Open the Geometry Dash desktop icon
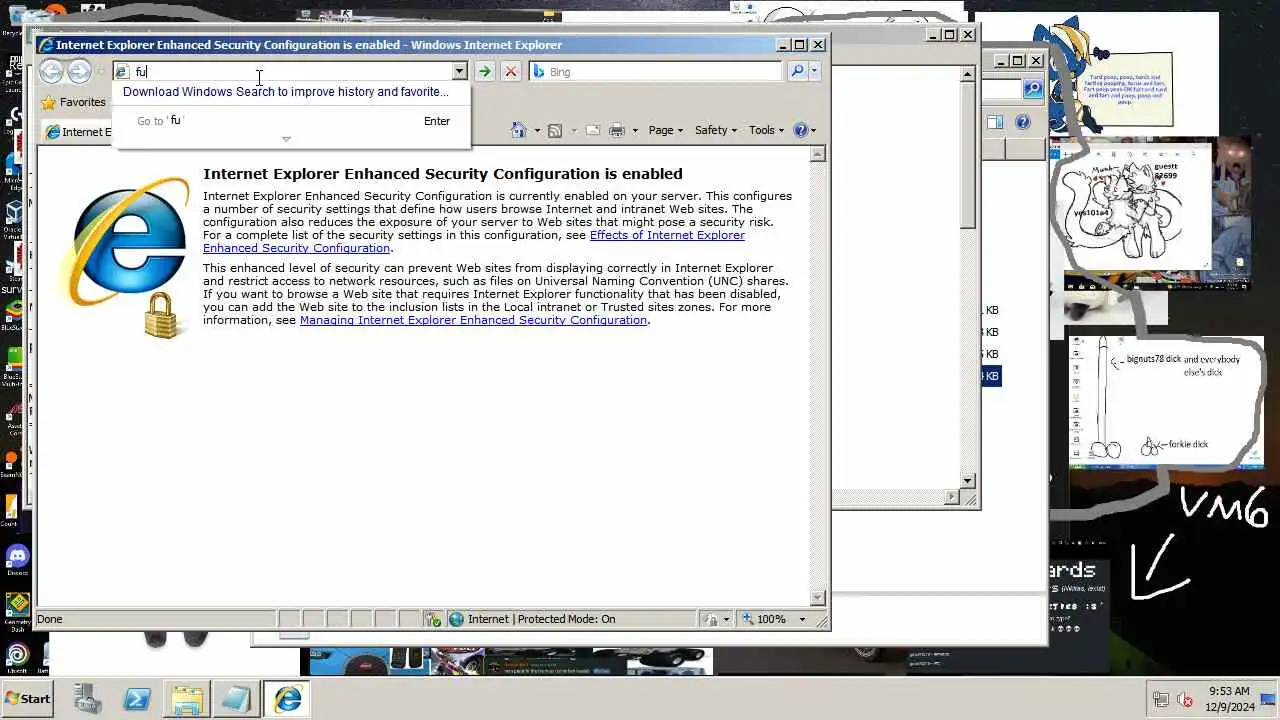Viewport: 1280px width, 720px height. pos(17,610)
